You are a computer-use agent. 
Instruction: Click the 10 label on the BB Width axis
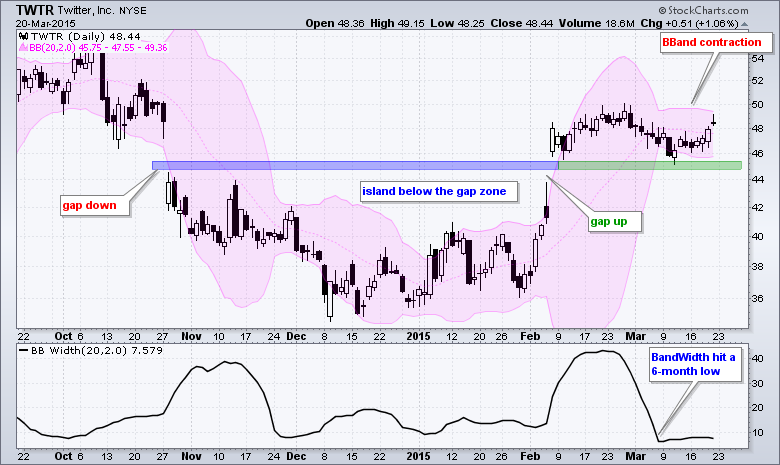758,432
